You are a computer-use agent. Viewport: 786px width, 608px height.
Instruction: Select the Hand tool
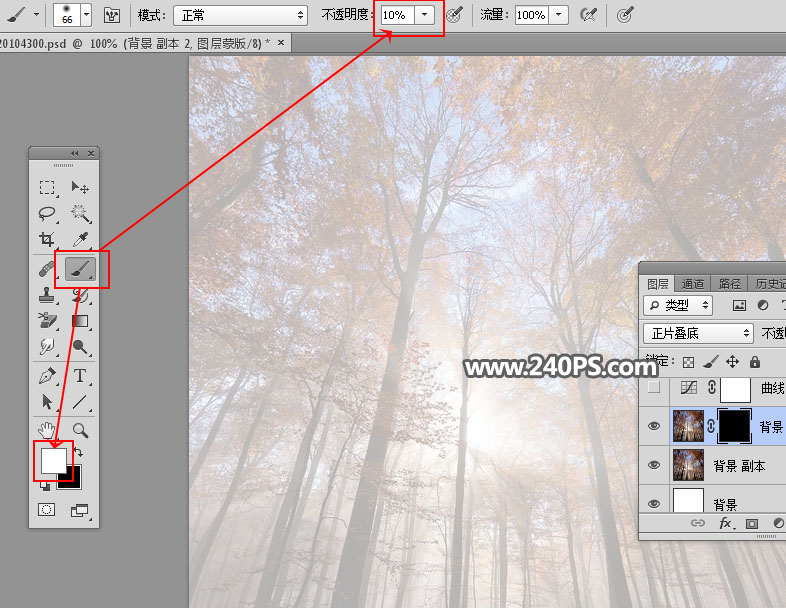[47, 431]
